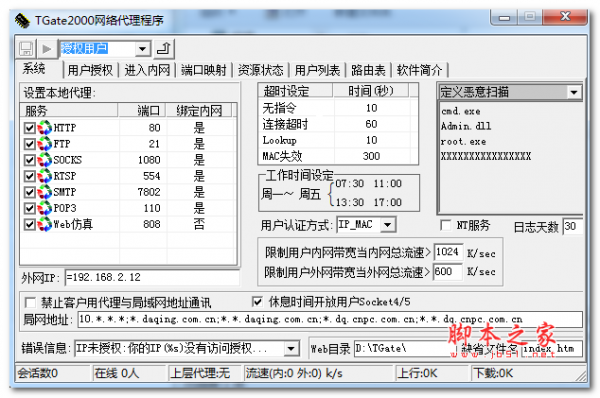Click the save floppy disk toolbar icon
Viewport: 600px width, 398px height.
tap(26, 49)
